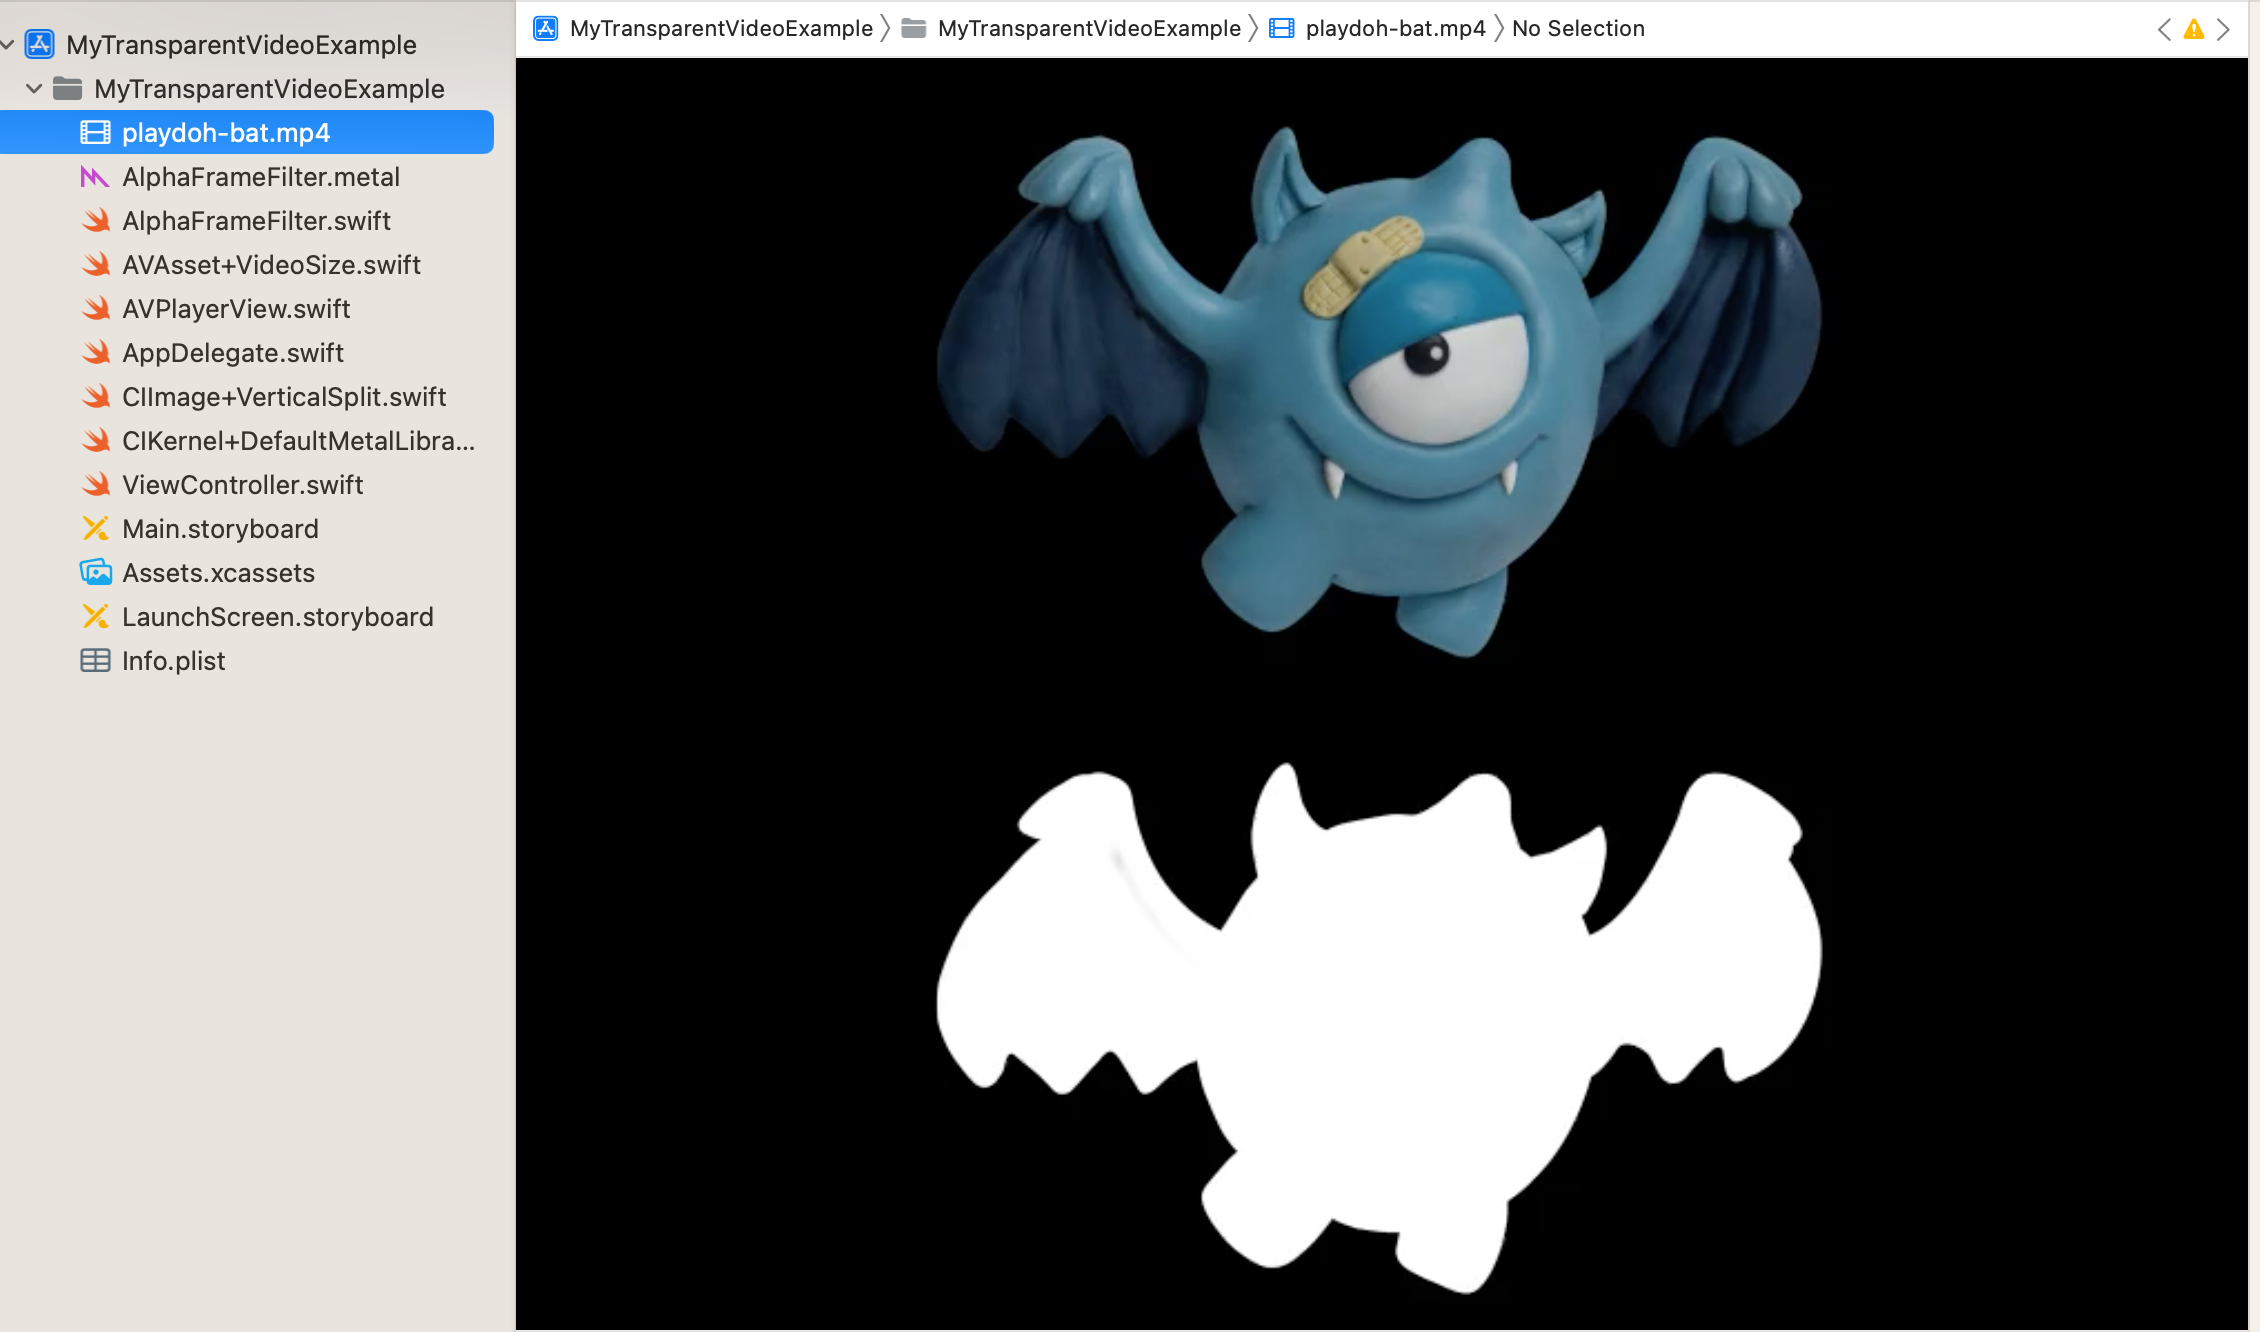Click the film icon beside playdoh-bat.mp4 in sidebar
The height and width of the screenshot is (1332, 2260).
coord(95,133)
